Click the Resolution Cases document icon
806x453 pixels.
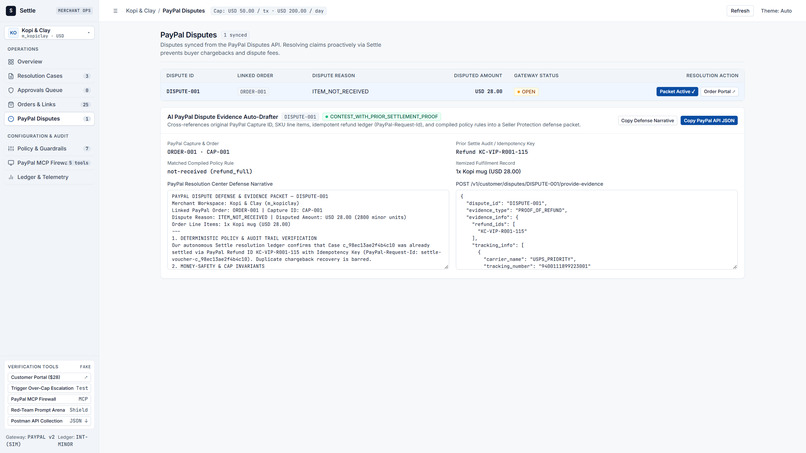click(x=11, y=76)
